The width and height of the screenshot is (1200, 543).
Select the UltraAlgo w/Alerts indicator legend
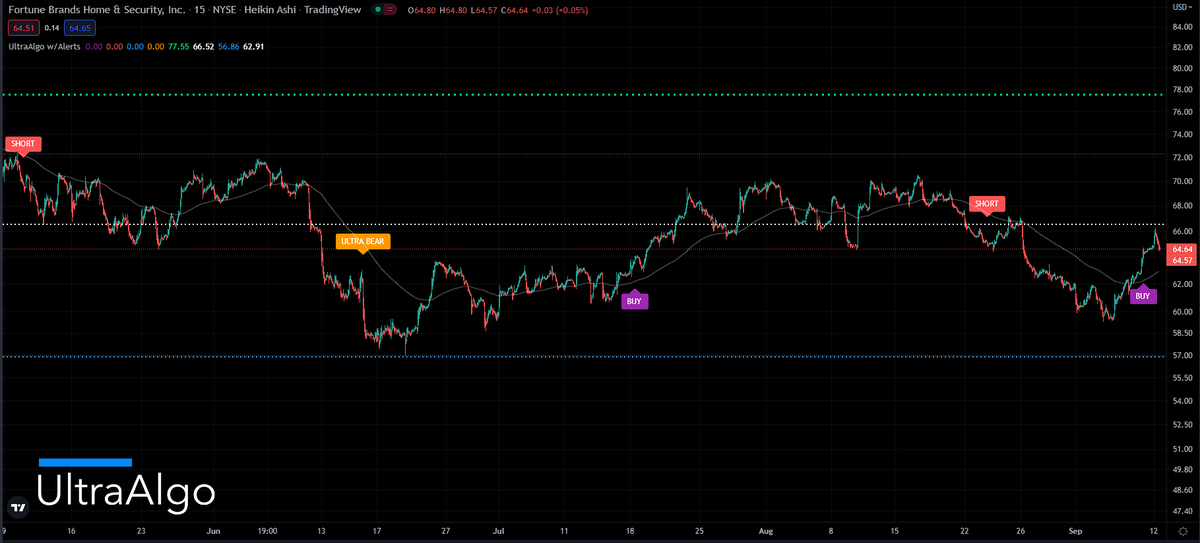pyautogui.click(x=43, y=46)
